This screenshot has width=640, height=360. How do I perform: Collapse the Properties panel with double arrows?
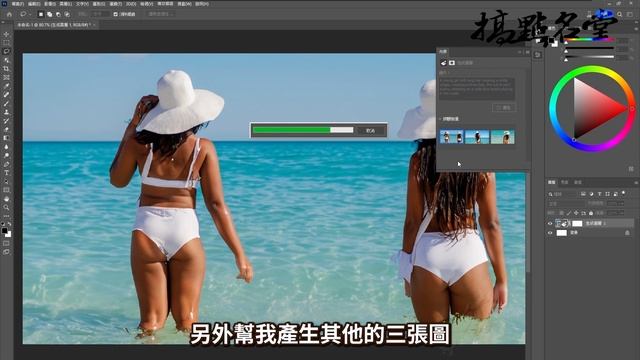click(x=520, y=52)
